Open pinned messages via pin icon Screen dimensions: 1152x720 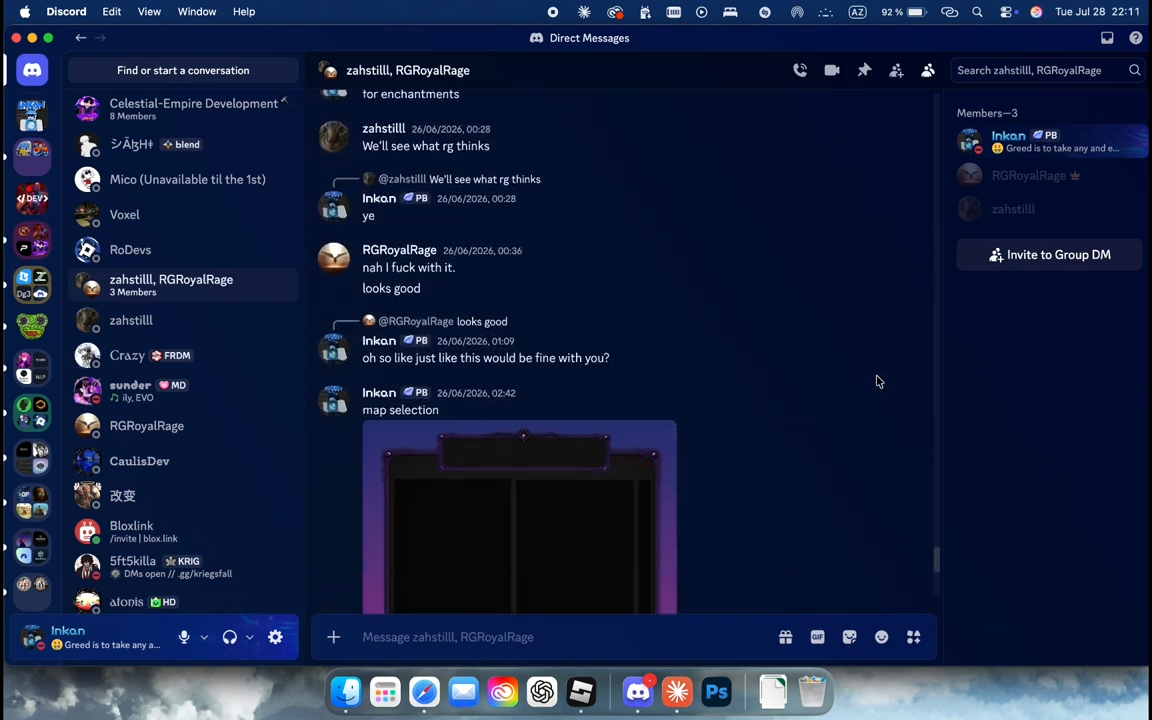click(x=864, y=71)
